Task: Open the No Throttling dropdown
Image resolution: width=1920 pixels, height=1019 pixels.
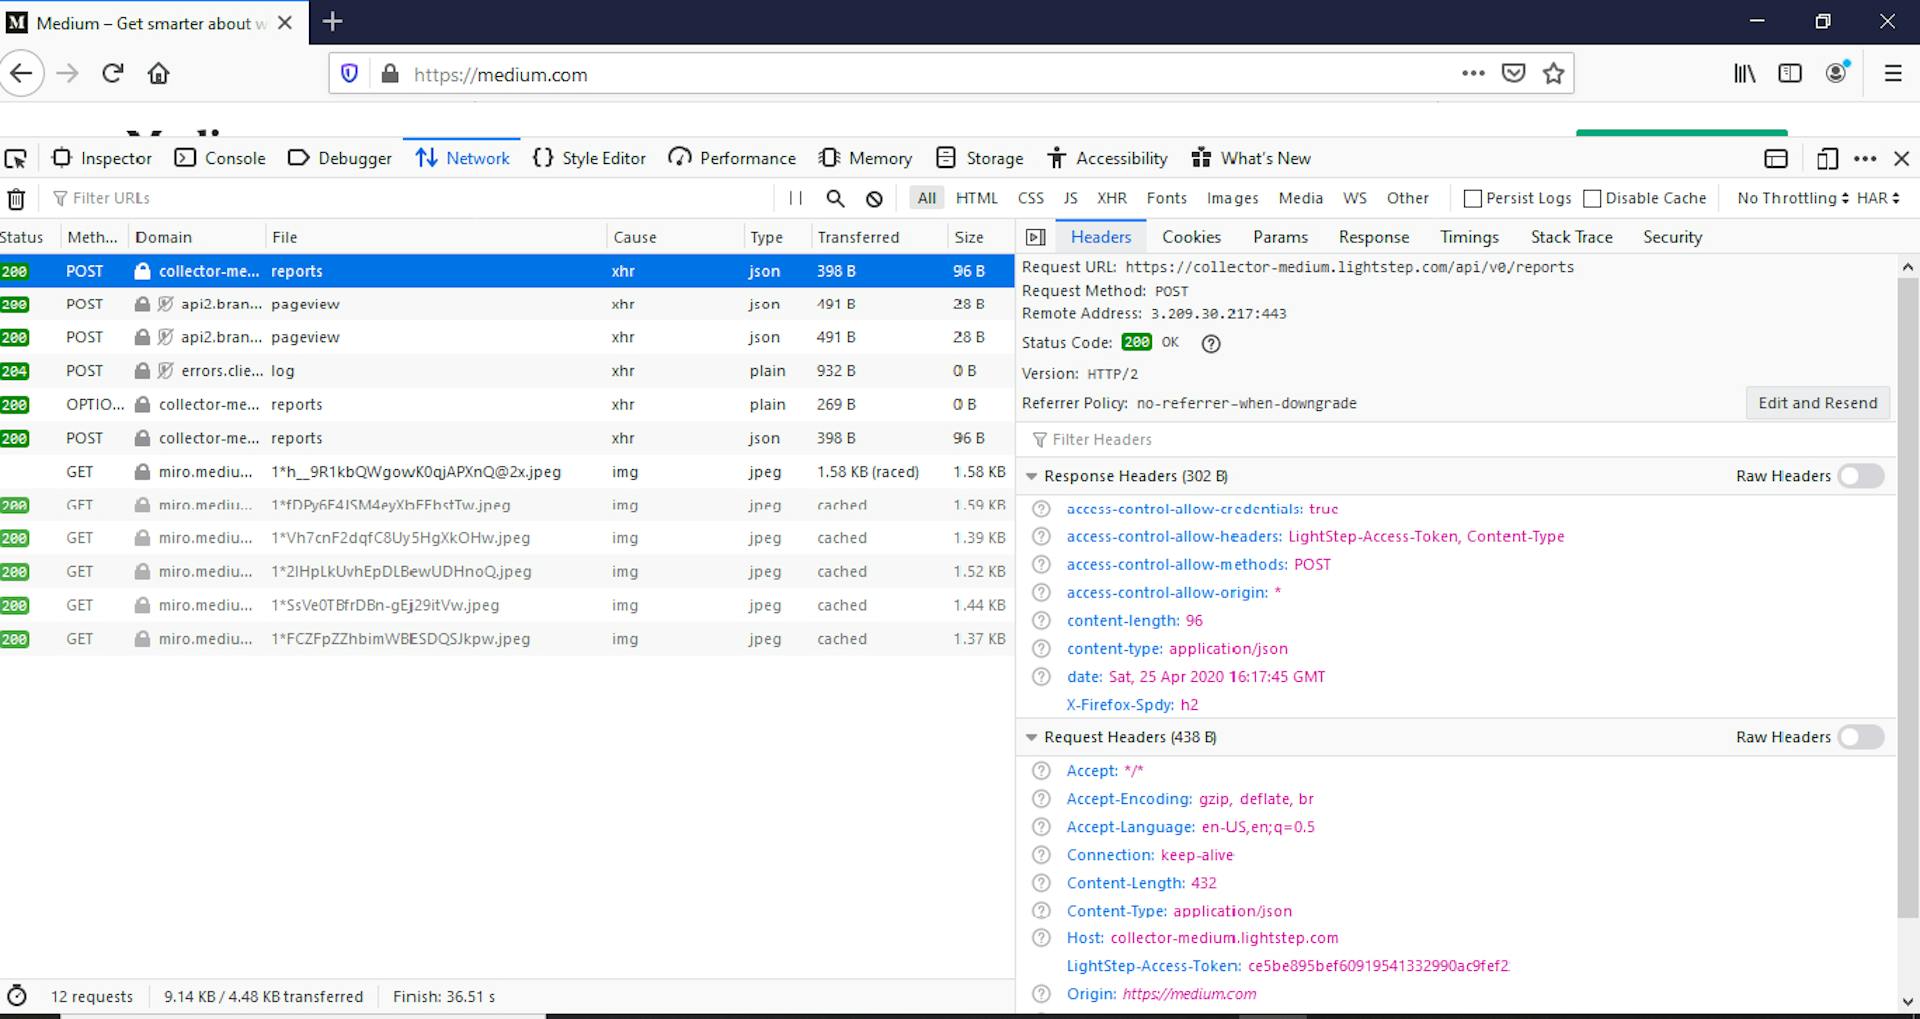Action: click(x=1790, y=198)
